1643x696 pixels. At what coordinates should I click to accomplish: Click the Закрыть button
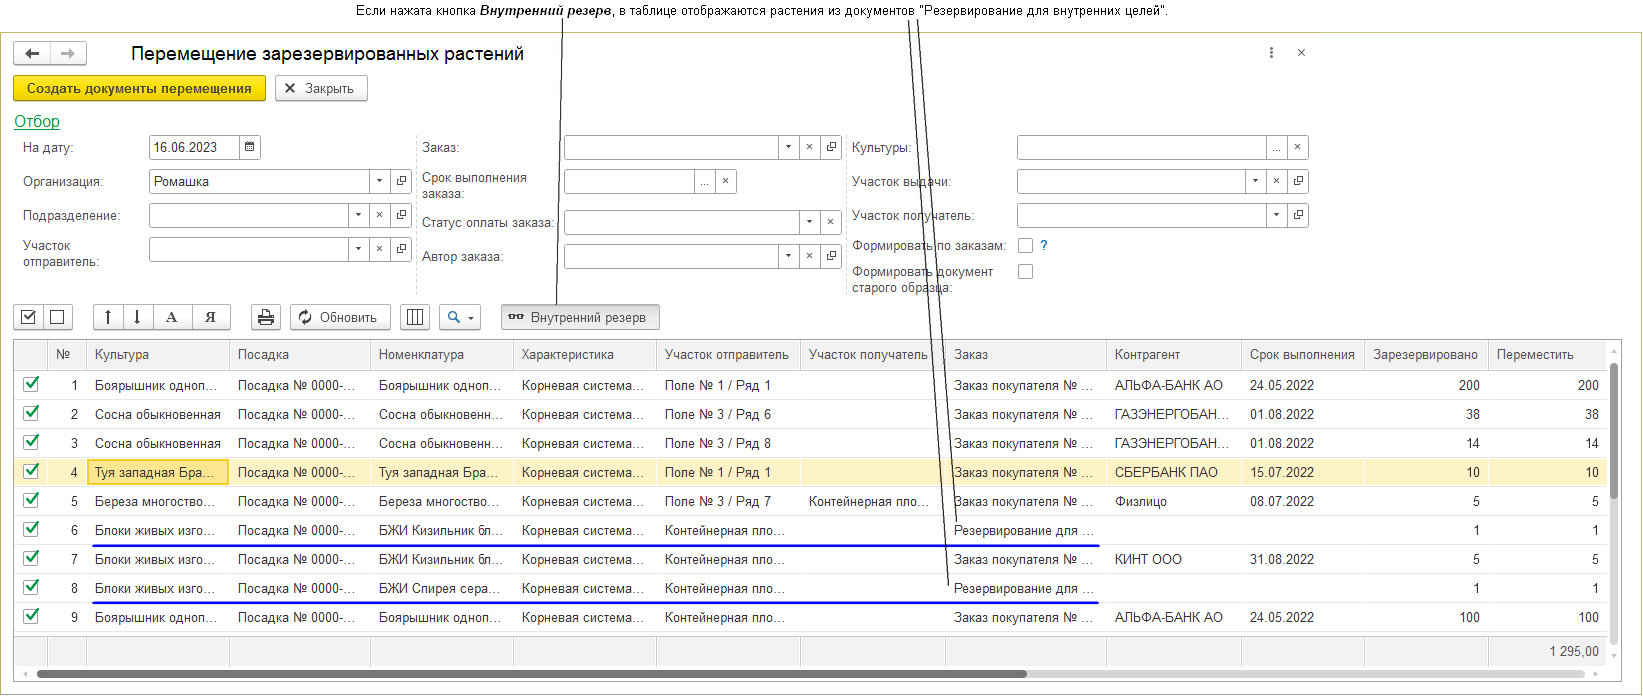coord(321,88)
